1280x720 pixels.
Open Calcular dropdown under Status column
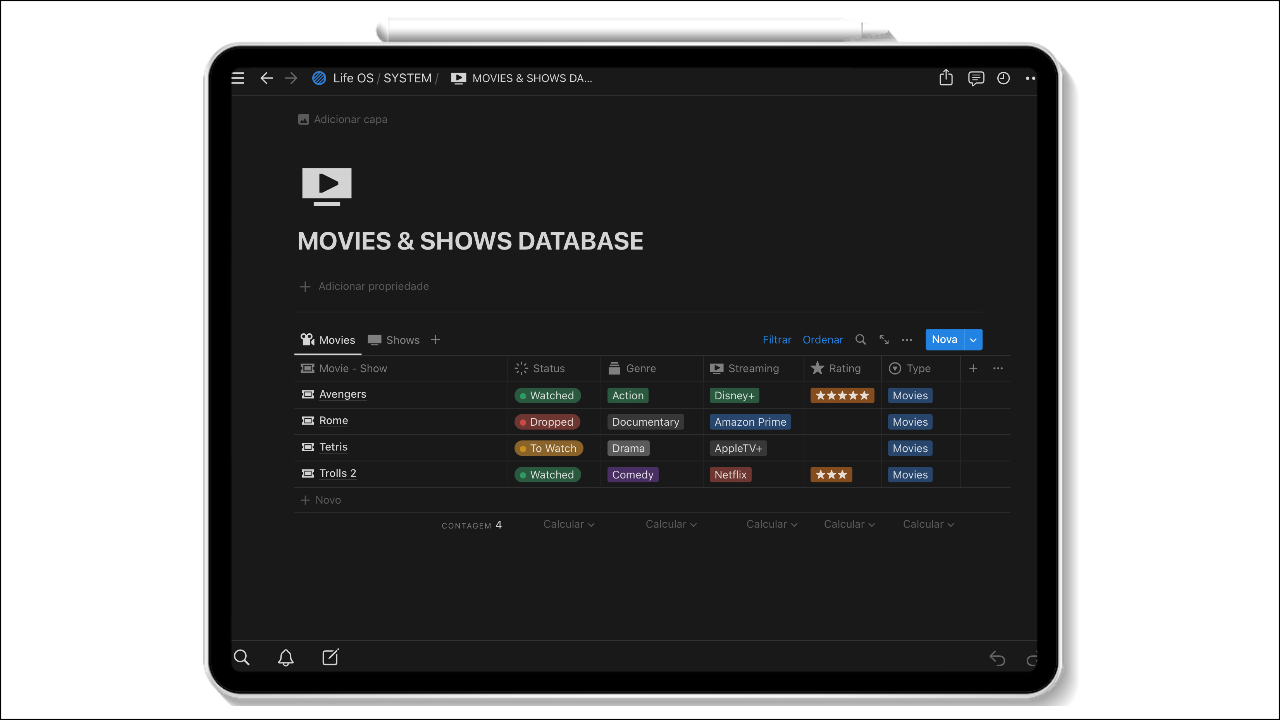[x=569, y=524]
